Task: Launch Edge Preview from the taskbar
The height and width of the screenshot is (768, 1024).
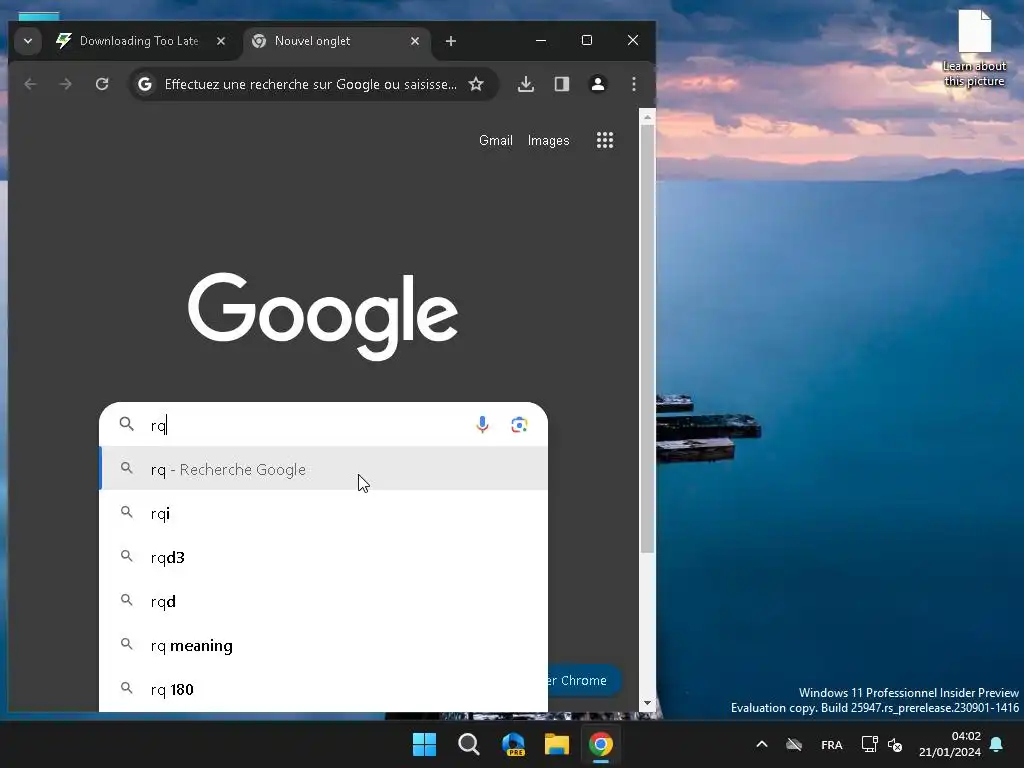Action: pyautogui.click(x=513, y=744)
